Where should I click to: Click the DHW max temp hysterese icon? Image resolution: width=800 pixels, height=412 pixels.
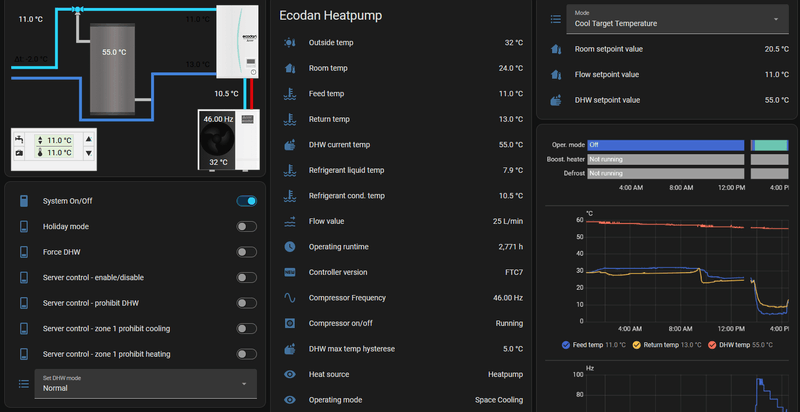point(290,349)
